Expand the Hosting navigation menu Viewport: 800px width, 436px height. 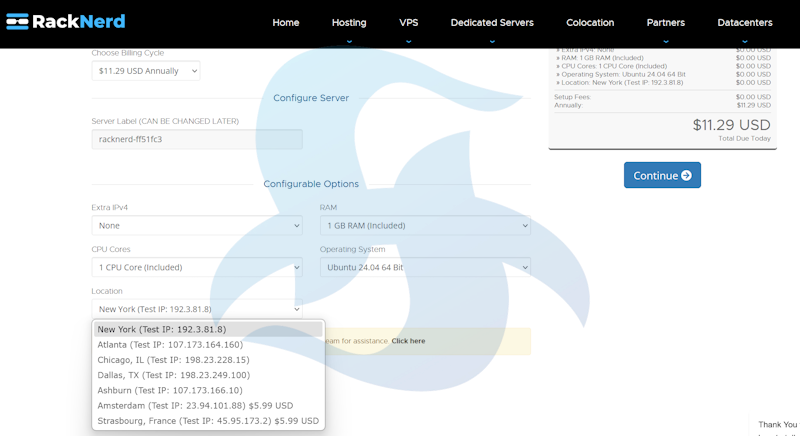(349, 22)
